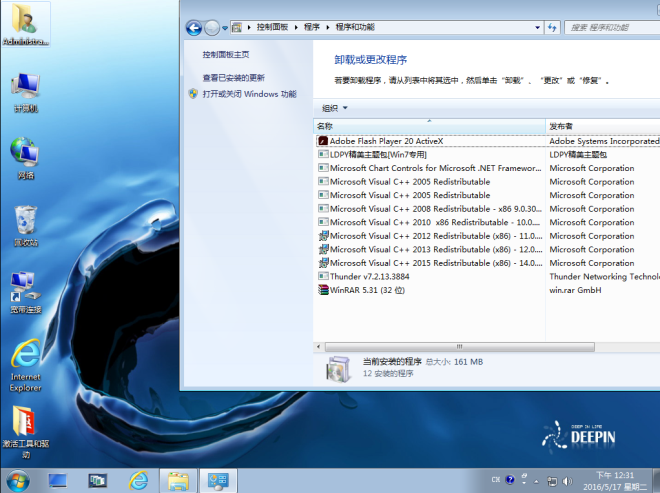Open recent pages dropdown next to Forward
This screenshot has width=660, height=493.
(x=225, y=28)
